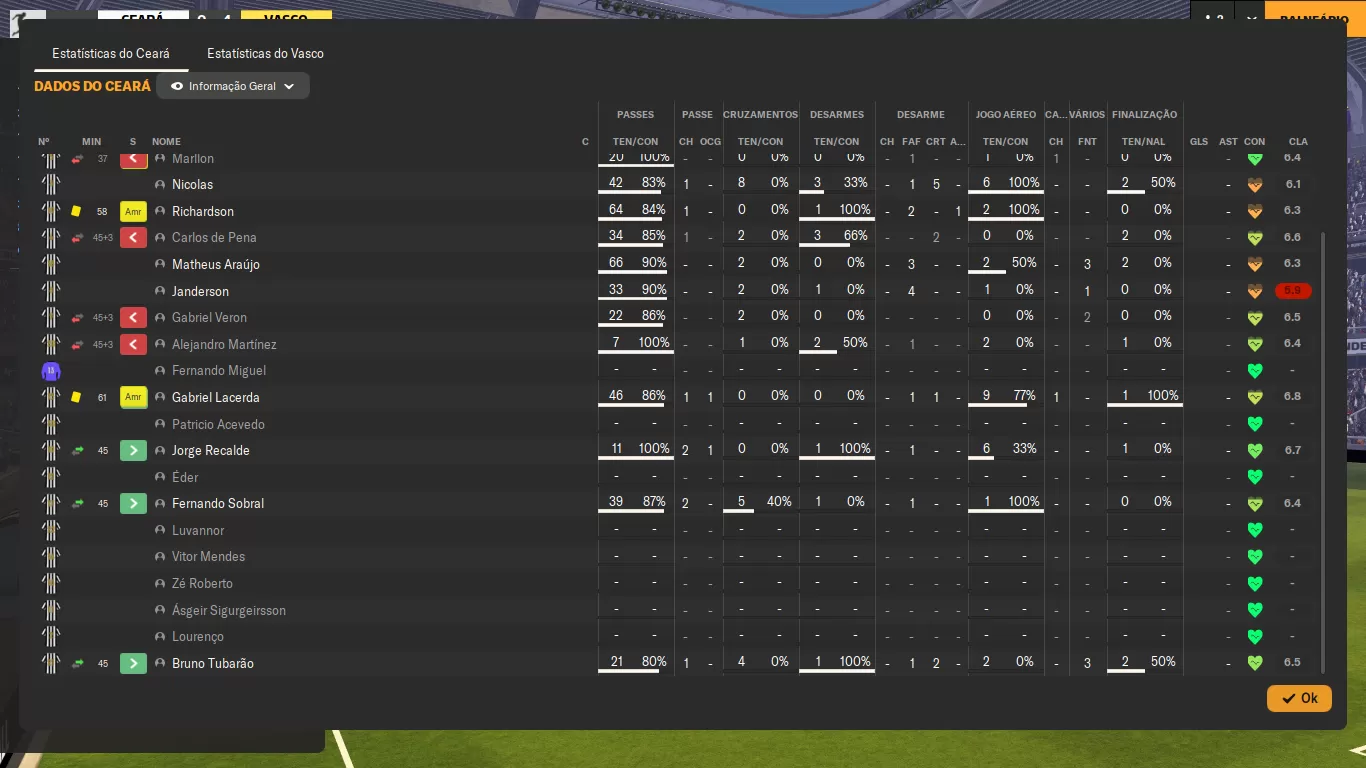The height and width of the screenshot is (768, 1366).
Task: Click Fernando Sobral's green substituted-on arrow
Action: point(133,503)
